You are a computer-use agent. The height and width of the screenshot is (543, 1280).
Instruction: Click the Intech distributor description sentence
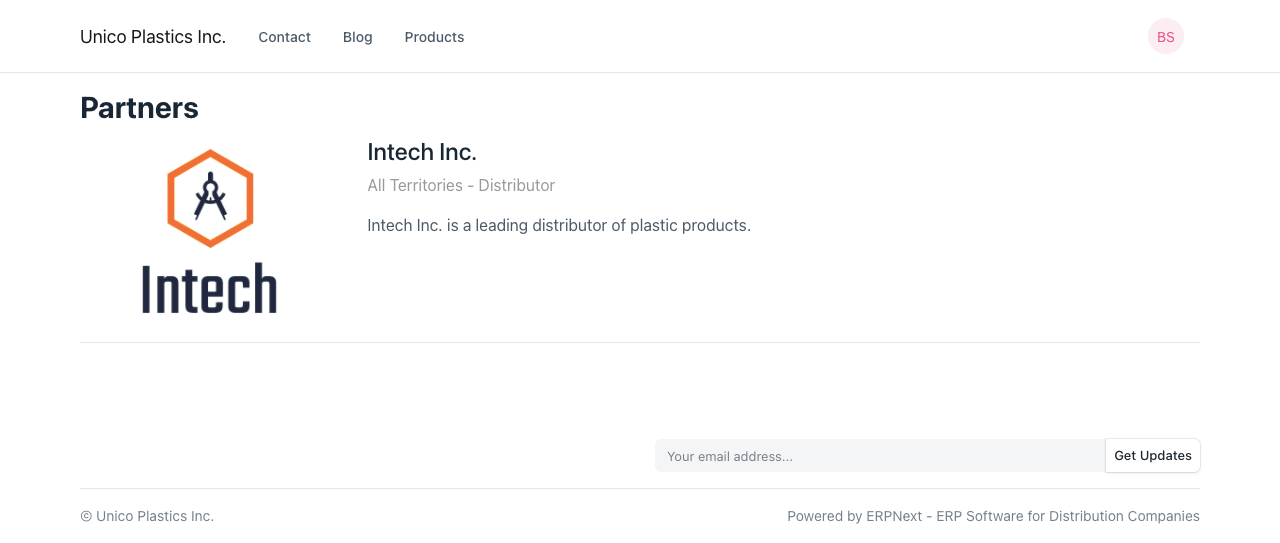558,225
